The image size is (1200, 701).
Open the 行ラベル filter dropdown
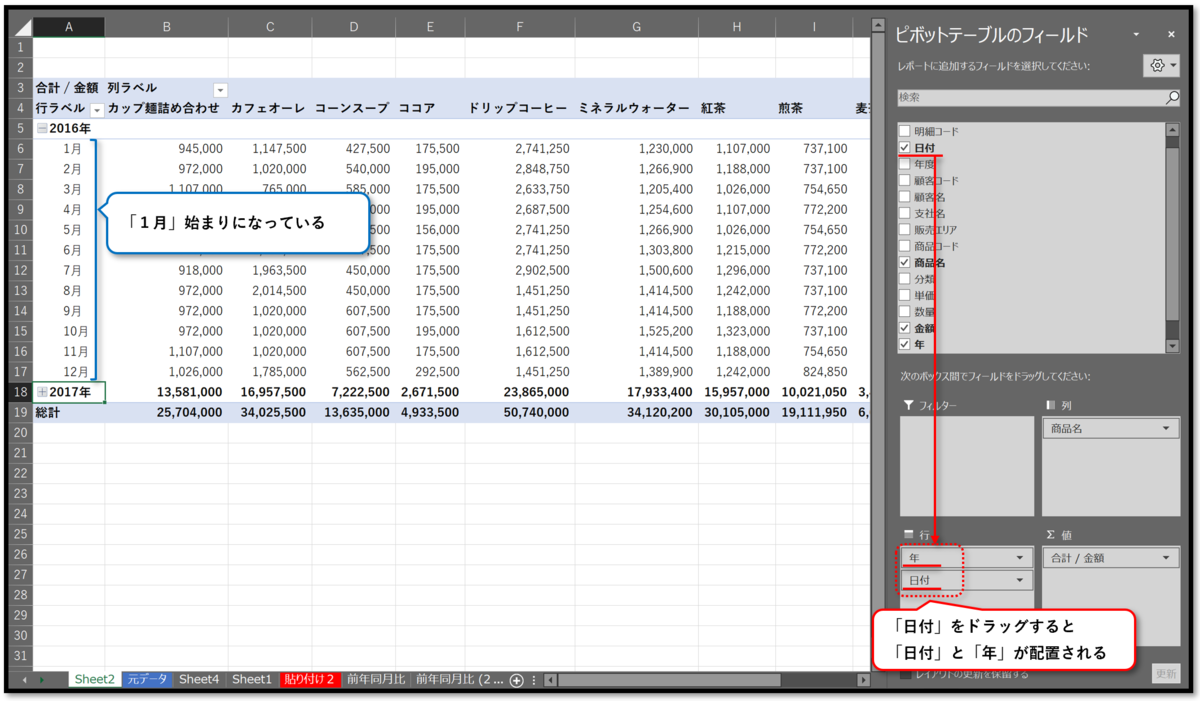tap(97, 109)
